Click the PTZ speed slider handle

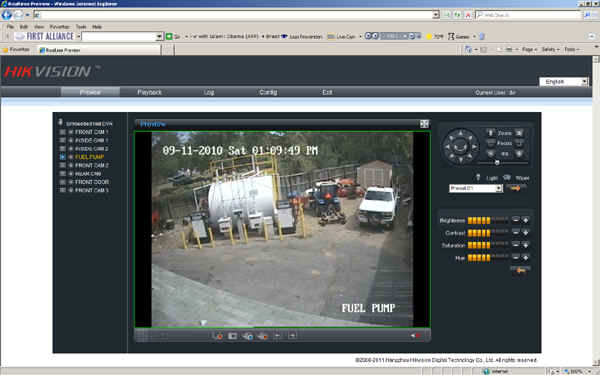click(497, 162)
